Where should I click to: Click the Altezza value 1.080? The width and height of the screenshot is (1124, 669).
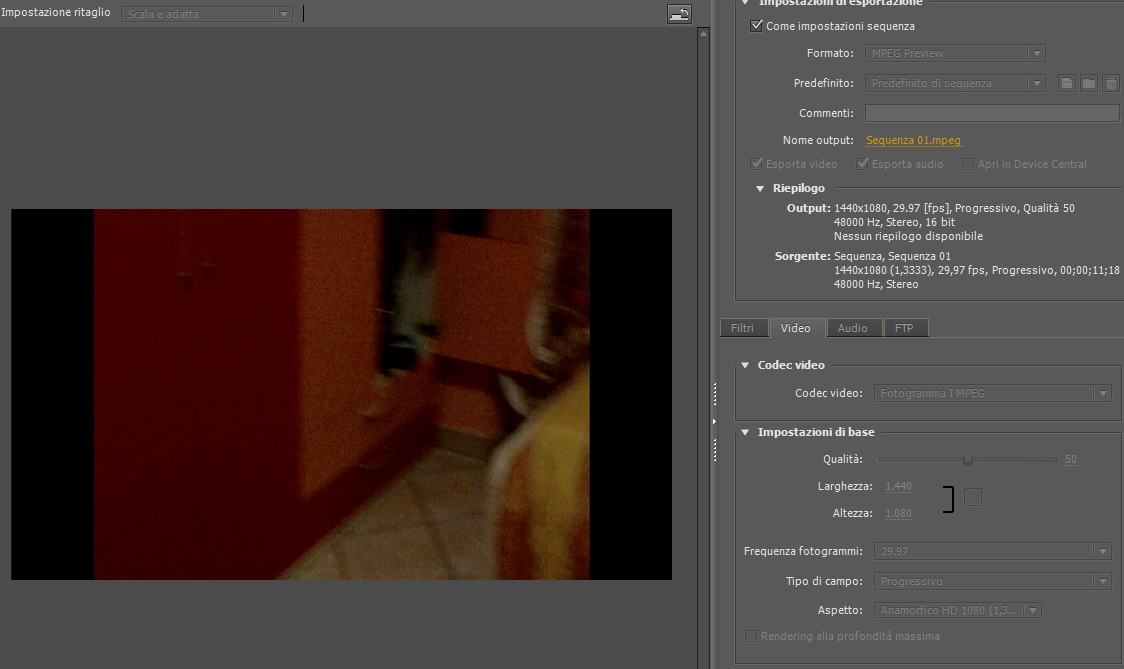point(898,513)
